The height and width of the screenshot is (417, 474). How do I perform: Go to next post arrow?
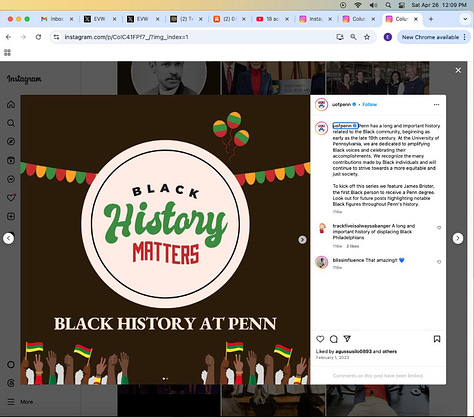(458, 238)
